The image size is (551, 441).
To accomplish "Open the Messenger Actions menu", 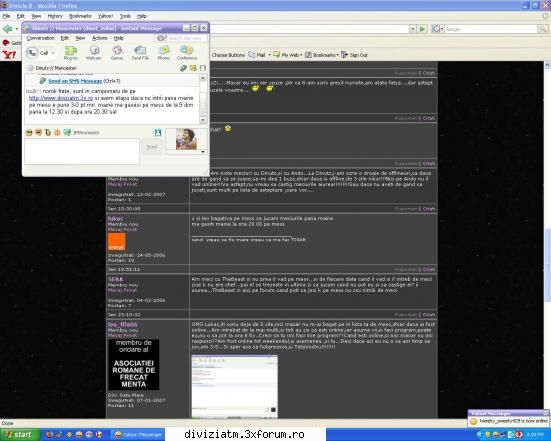I will pos(99,38).
